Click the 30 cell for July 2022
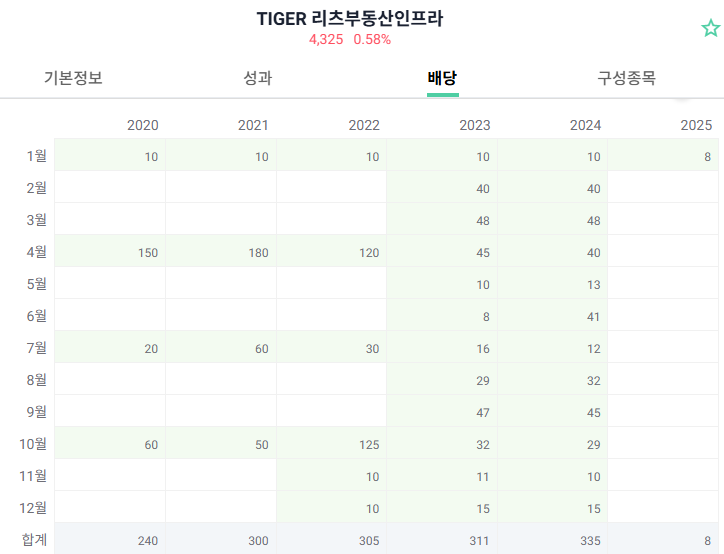724x554 pixels. tap(332, 347)
